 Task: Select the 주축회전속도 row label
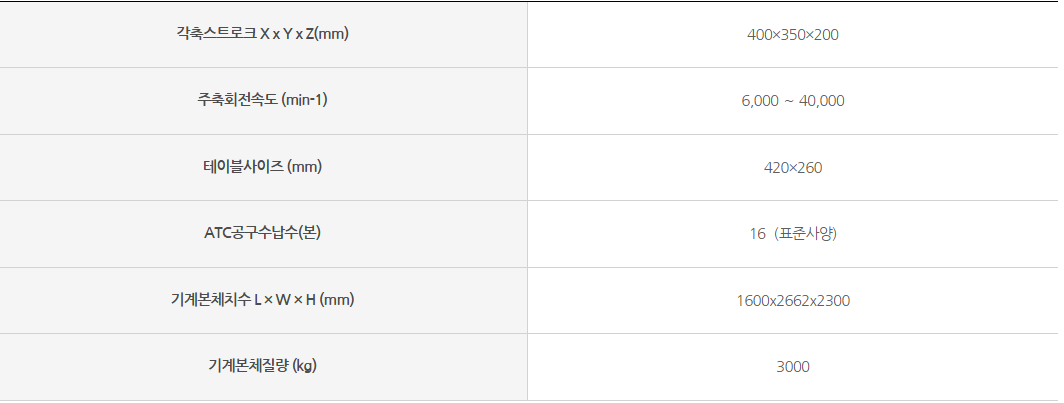coord(262,100)
